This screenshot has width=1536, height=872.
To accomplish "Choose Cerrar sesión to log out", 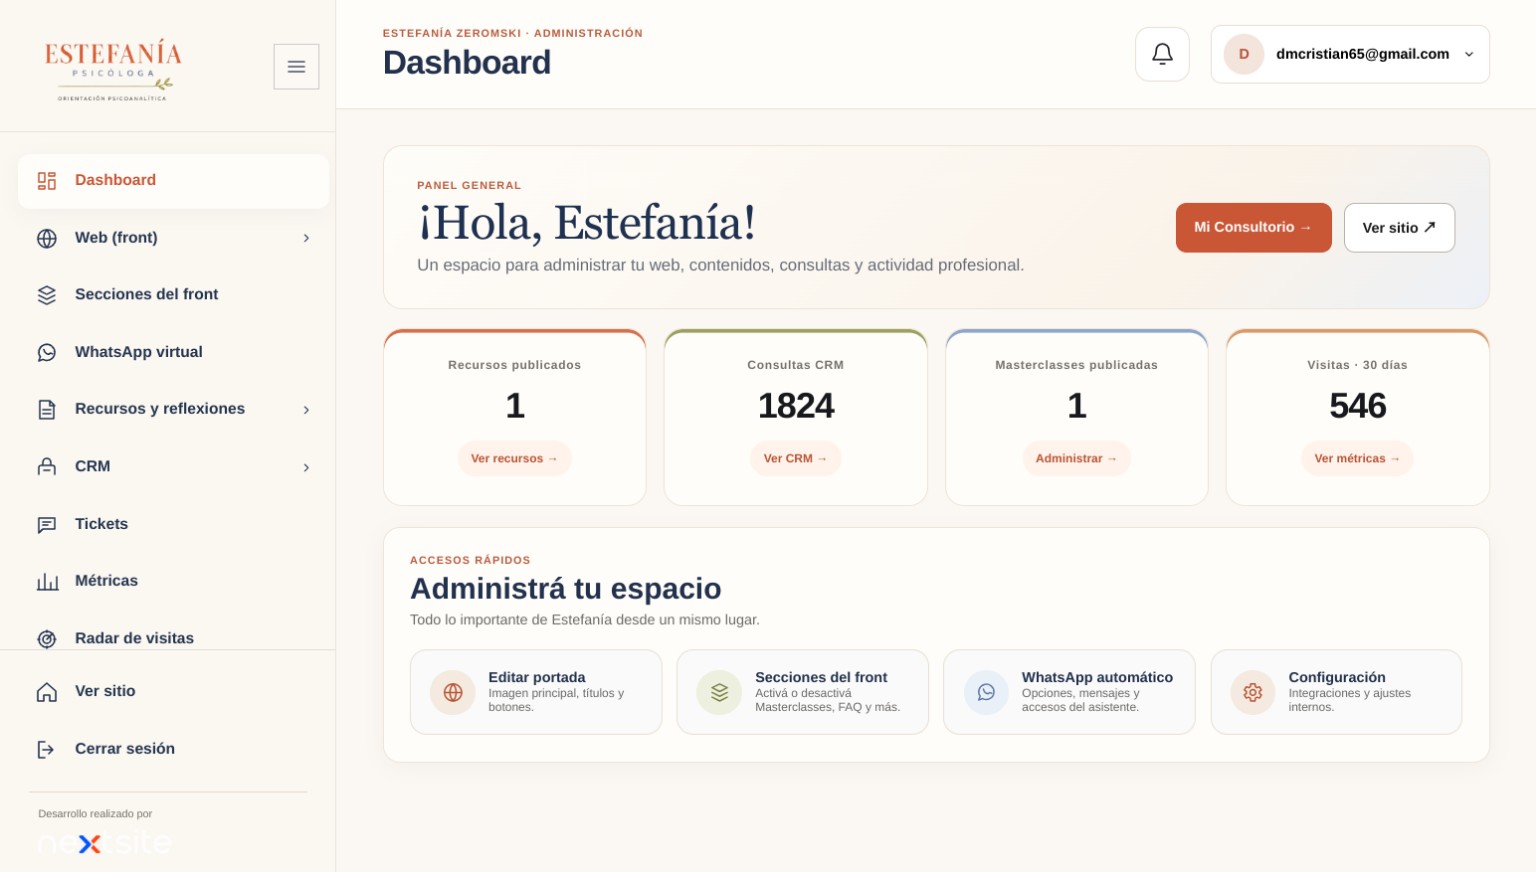I will (173, 749).
